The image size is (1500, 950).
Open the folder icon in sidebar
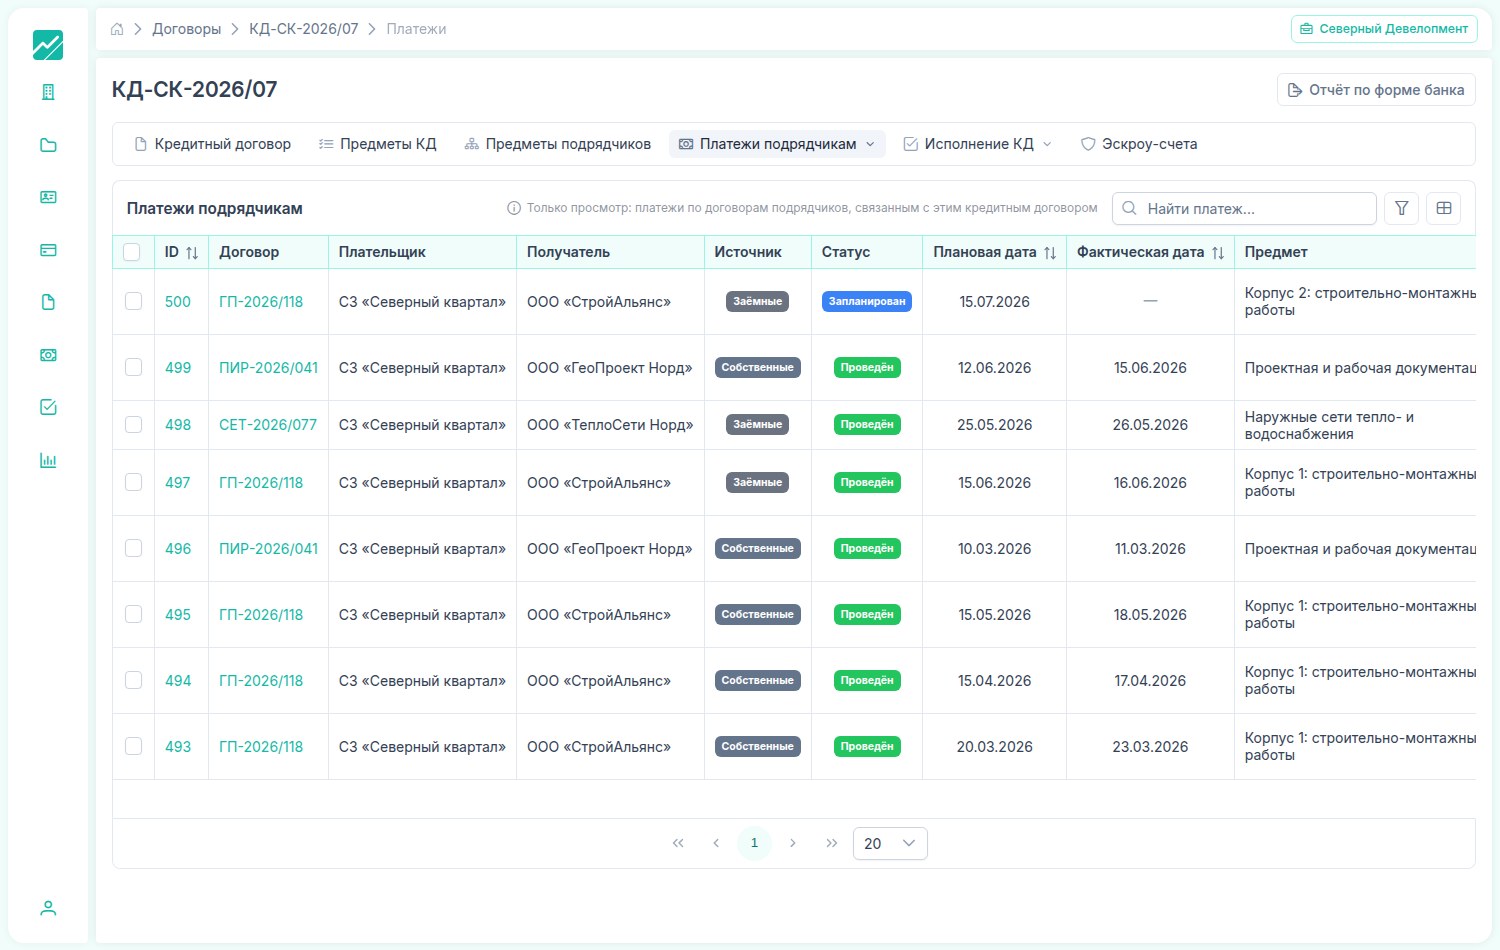(x=48, y=145)
